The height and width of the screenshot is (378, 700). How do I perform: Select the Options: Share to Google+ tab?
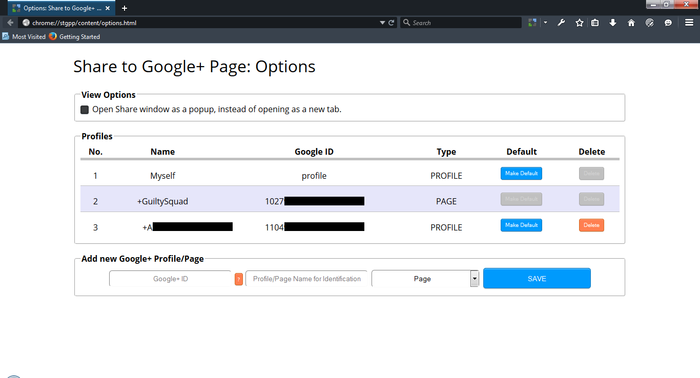(x=60, y=8)
